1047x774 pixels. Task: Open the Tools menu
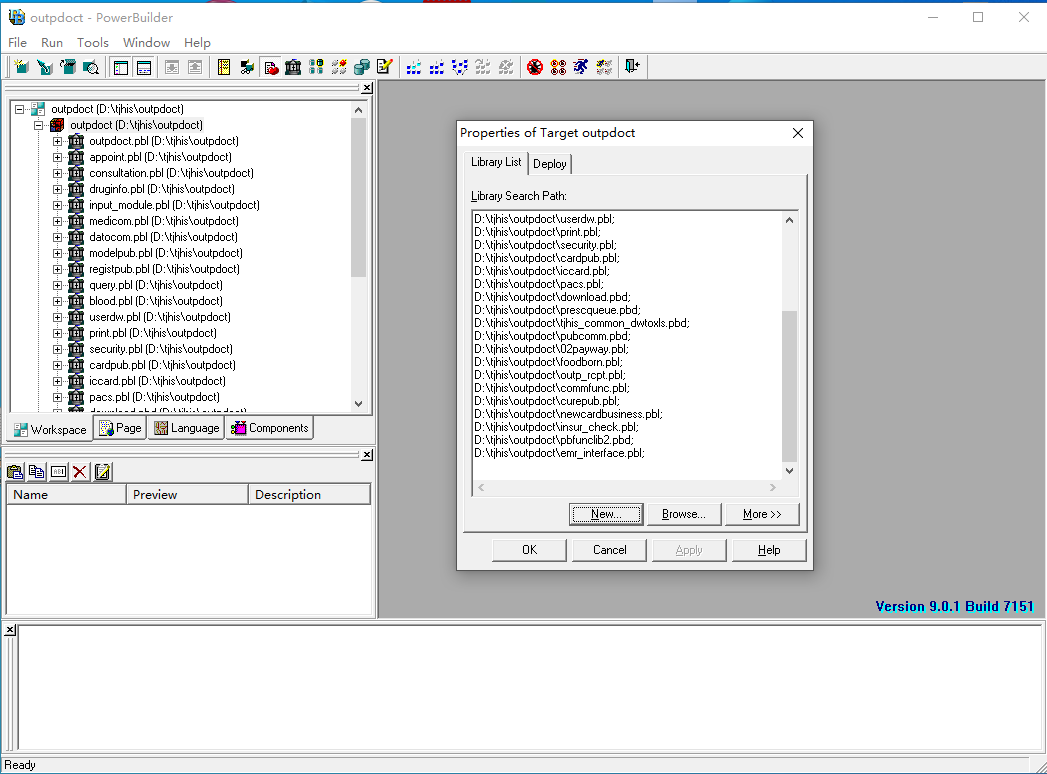92,43
